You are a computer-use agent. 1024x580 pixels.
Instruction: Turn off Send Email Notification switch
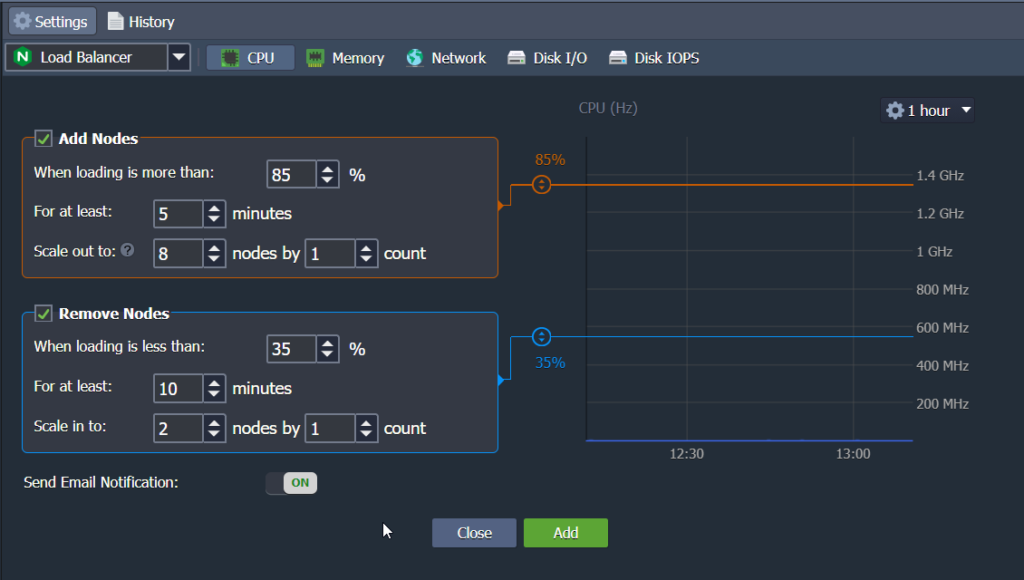(291, 483)
